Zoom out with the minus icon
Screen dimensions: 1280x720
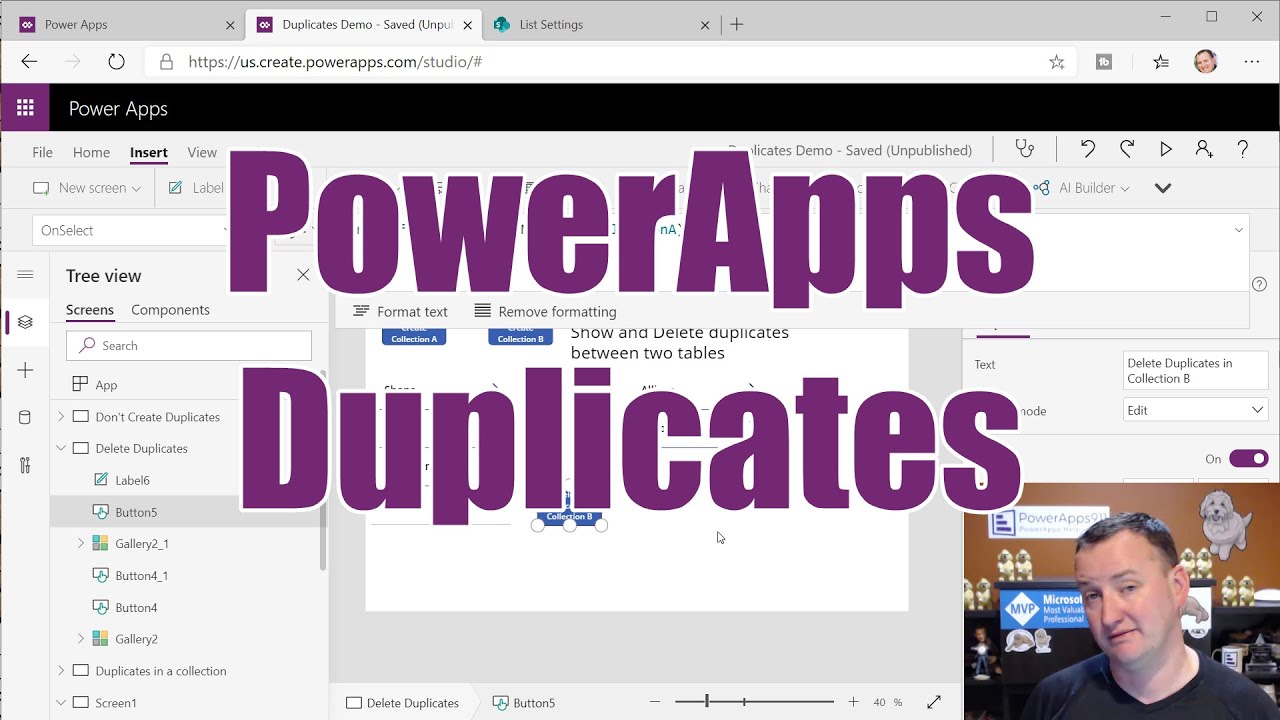(655, 703)
